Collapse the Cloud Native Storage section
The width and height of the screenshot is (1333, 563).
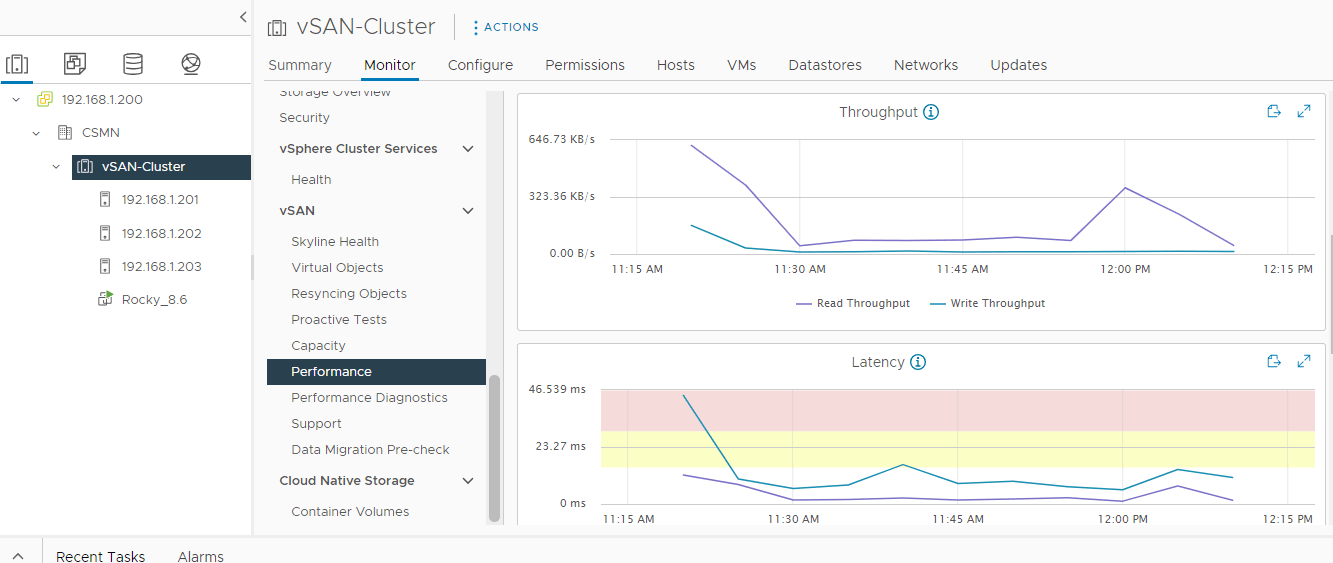pos(467,481)
